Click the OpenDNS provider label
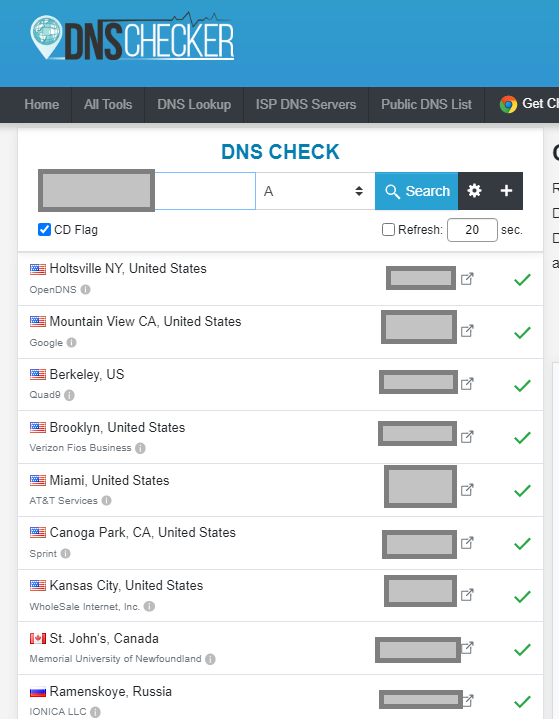The width and height of the screenshot is (559, 719). point(53,290)
